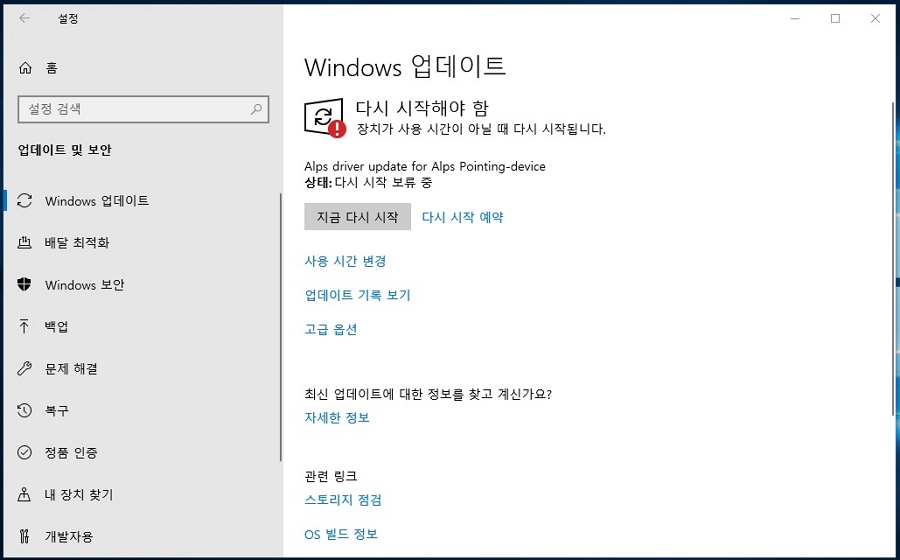
Task: Open OS 빌드 정보 link
Action: (x=341, y=534)
